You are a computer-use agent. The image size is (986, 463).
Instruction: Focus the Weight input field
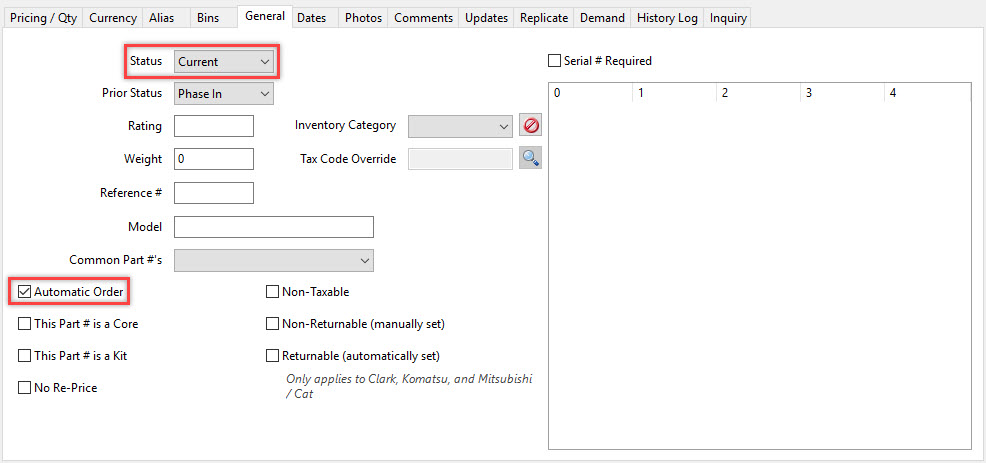[214, 159]
